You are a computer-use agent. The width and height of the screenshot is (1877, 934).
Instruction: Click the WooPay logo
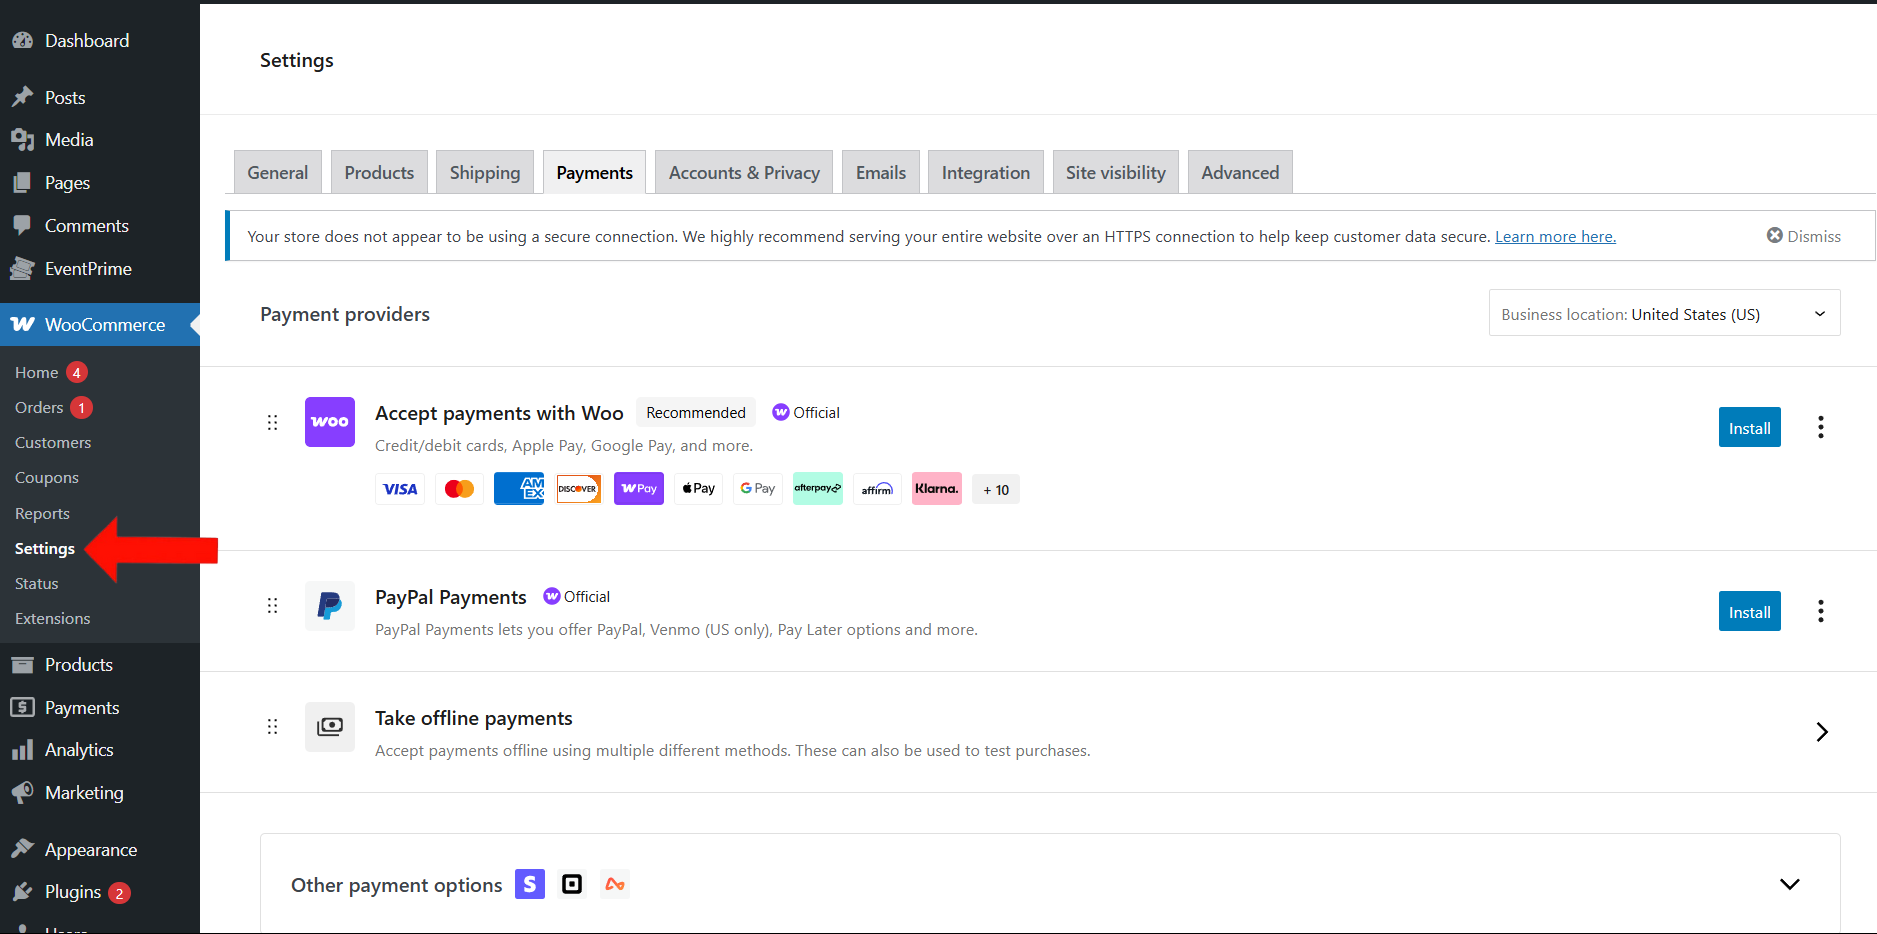[x=639, y=489]
